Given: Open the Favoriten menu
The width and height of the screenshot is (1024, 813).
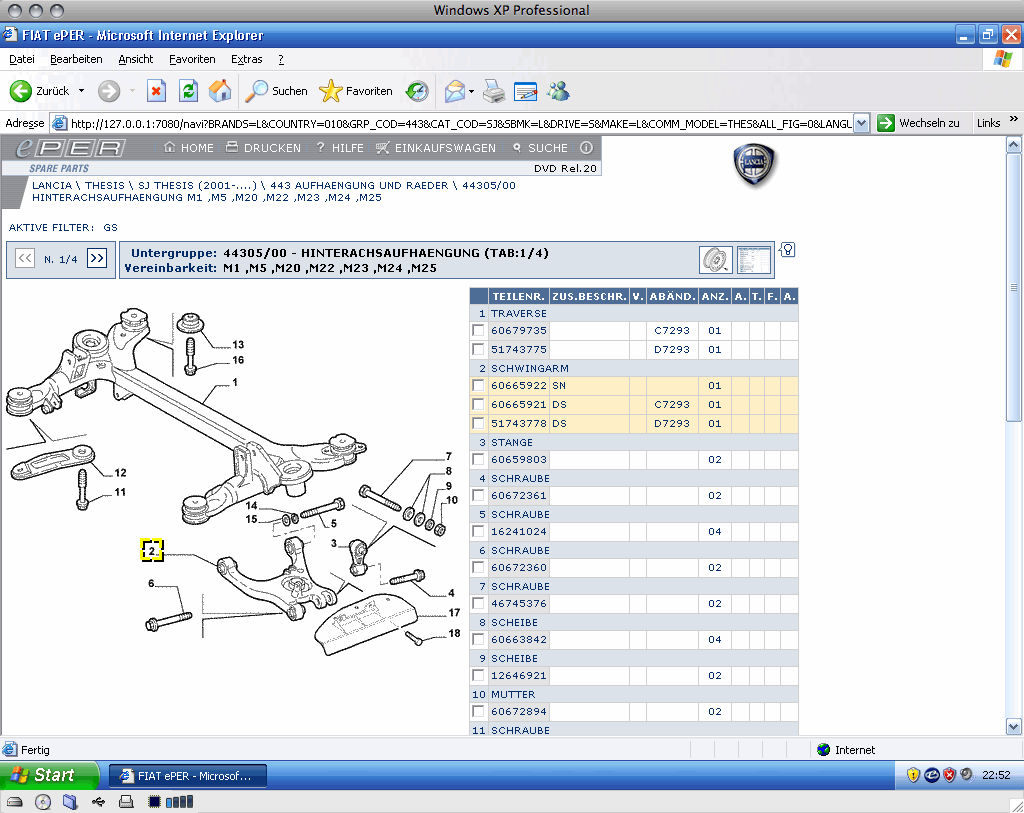Looking at the screenshot, I should click(x=192, y=59).
